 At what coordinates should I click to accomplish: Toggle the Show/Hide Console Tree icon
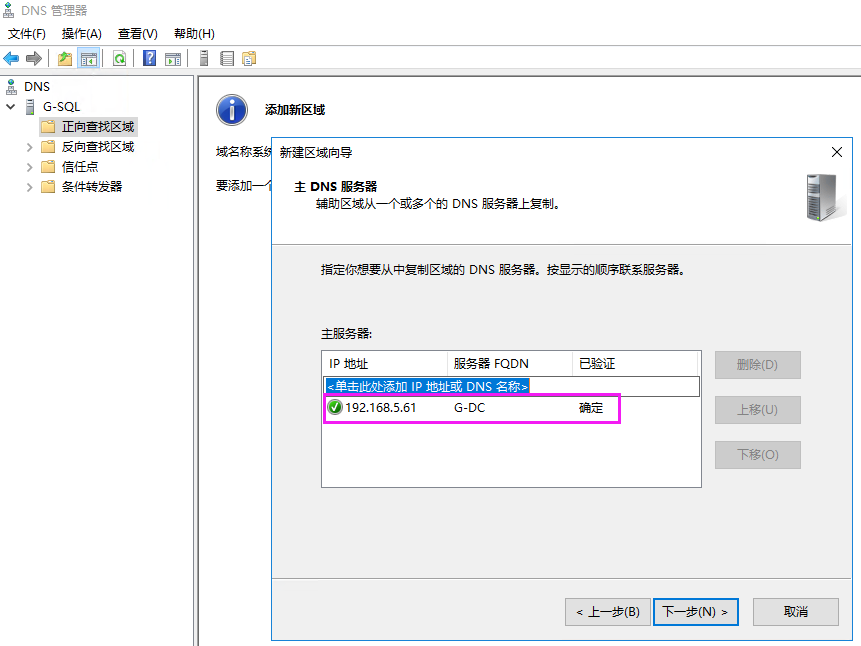[x=88, y=58]
